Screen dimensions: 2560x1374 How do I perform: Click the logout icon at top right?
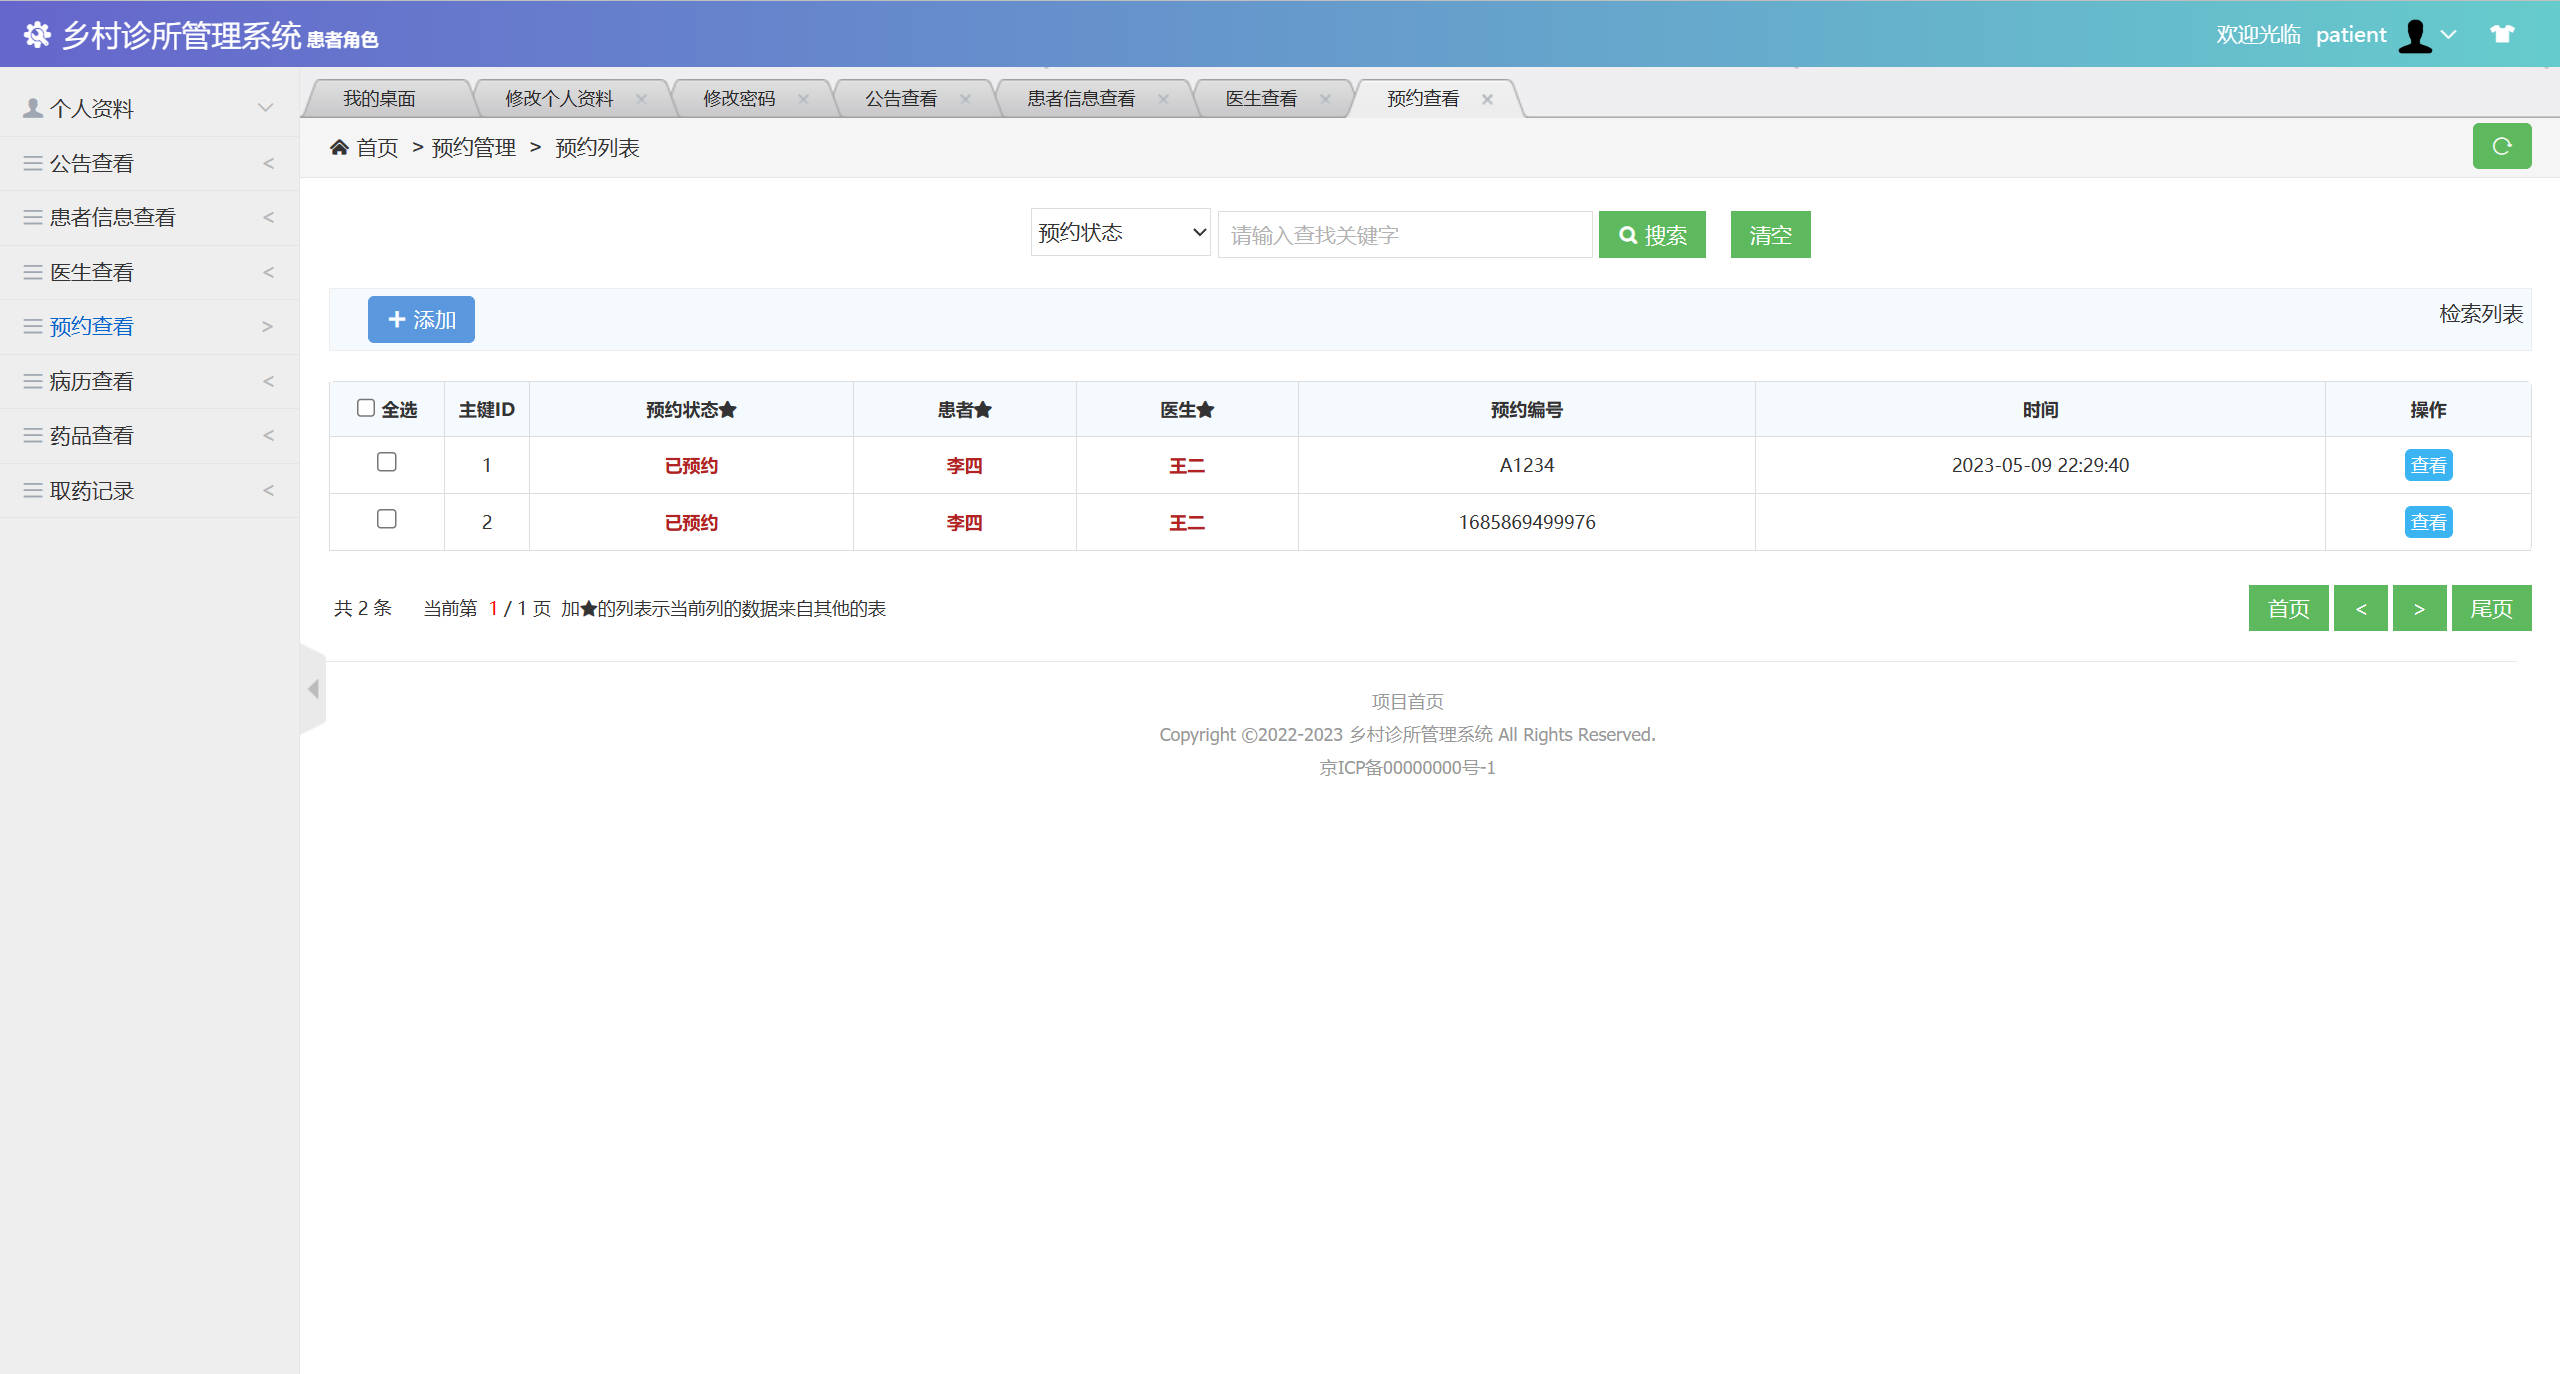pyautogui.click(x=2503, y=33)
